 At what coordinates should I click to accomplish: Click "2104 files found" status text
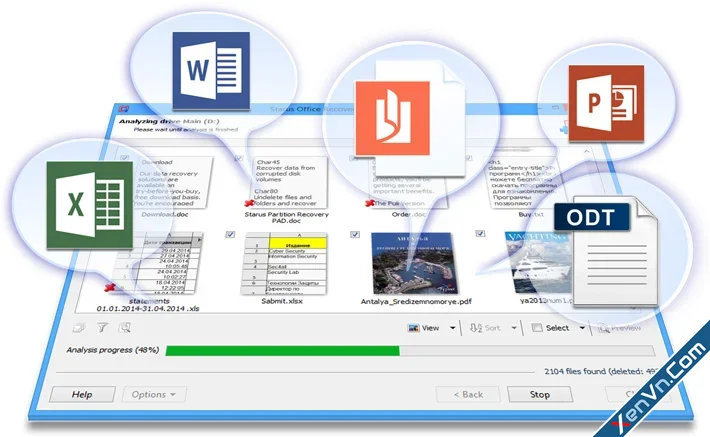[x=575, y=371]
